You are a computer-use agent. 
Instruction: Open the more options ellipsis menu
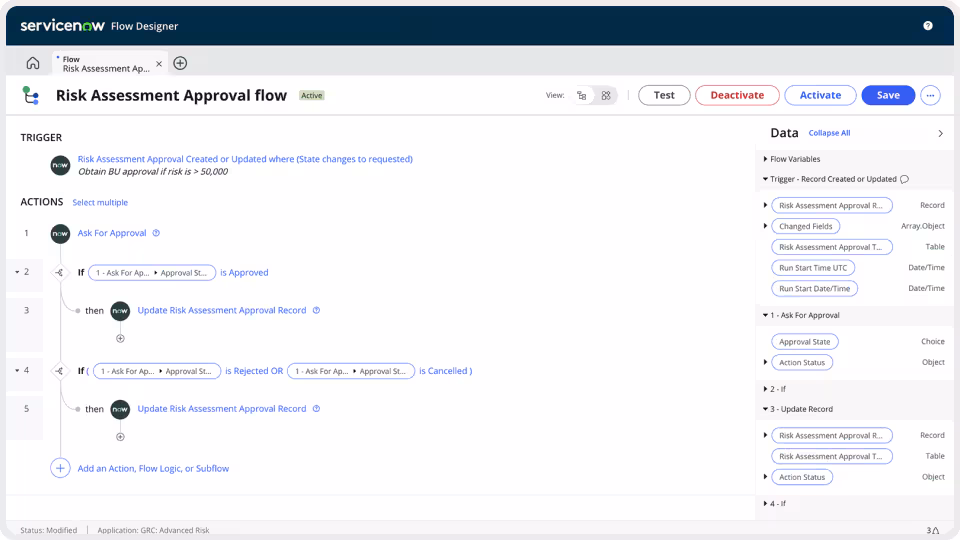[x=931, y=95]
